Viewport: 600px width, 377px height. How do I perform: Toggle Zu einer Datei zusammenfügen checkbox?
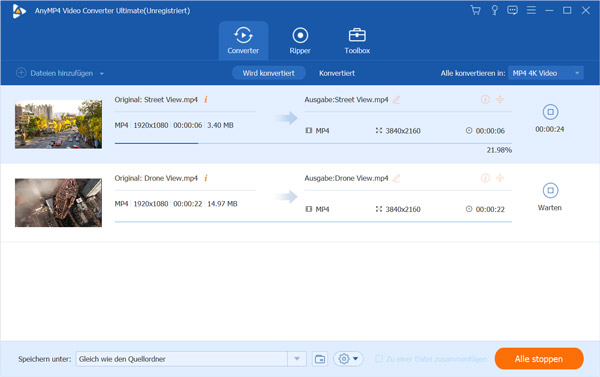point(379,359)
